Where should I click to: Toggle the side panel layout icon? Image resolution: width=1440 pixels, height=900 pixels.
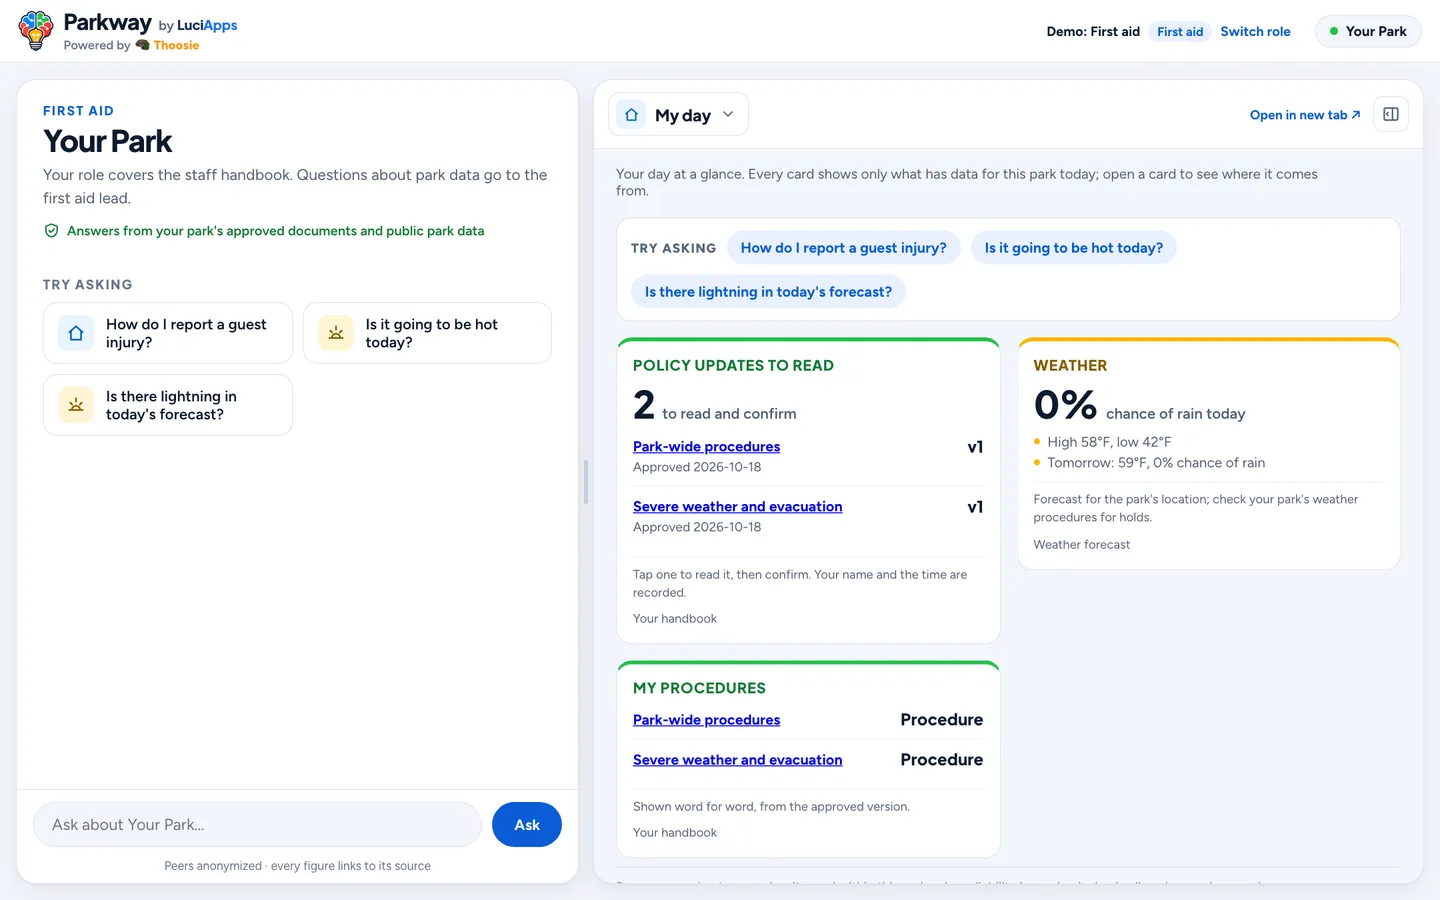coord(1391,114)
